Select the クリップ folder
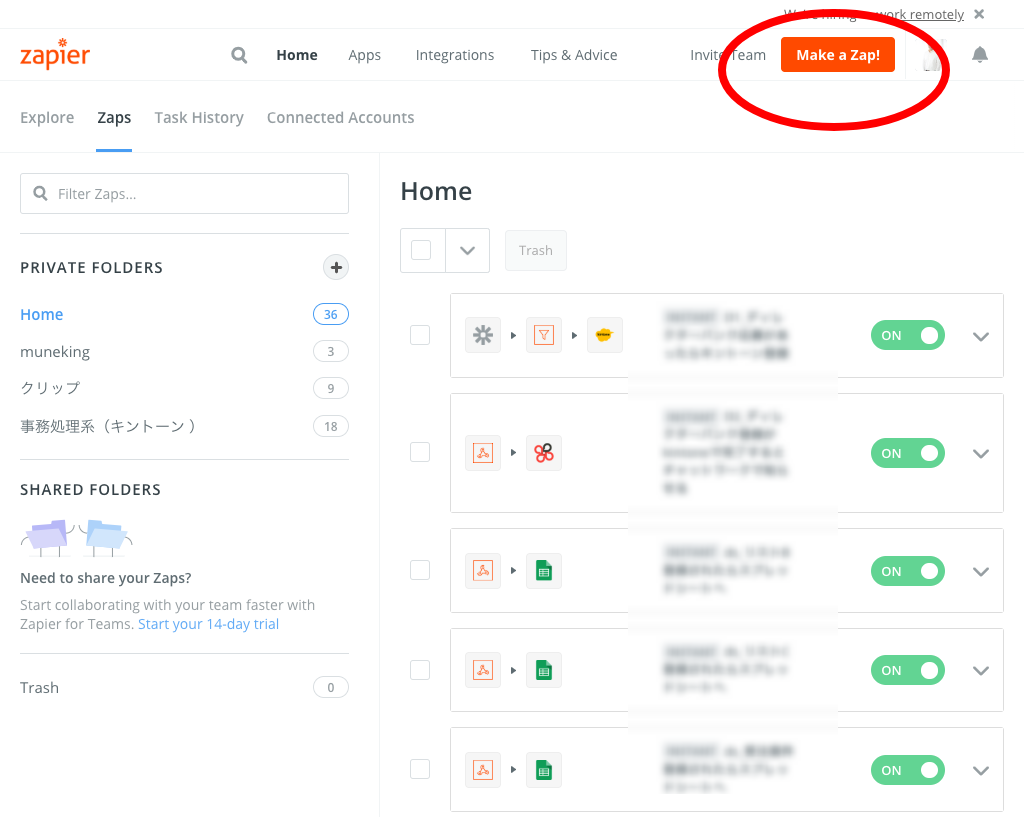 [50, 388]
